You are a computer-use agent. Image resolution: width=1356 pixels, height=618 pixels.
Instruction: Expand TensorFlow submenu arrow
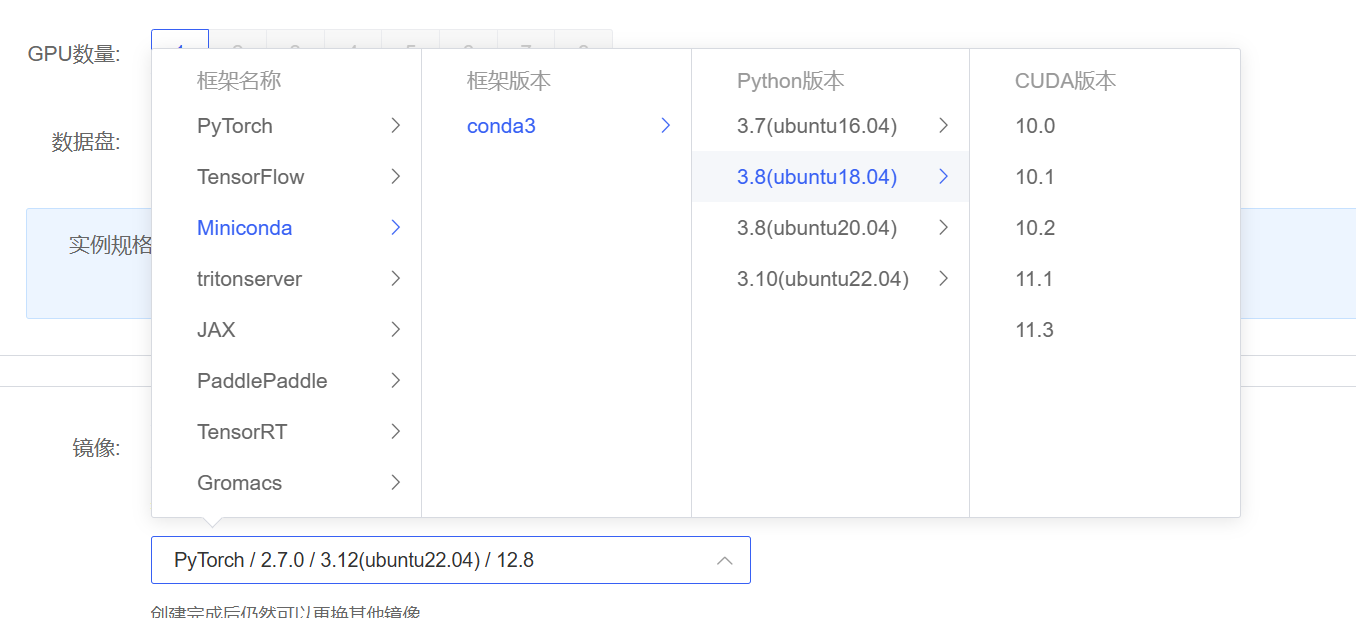(x=396, y=177)
